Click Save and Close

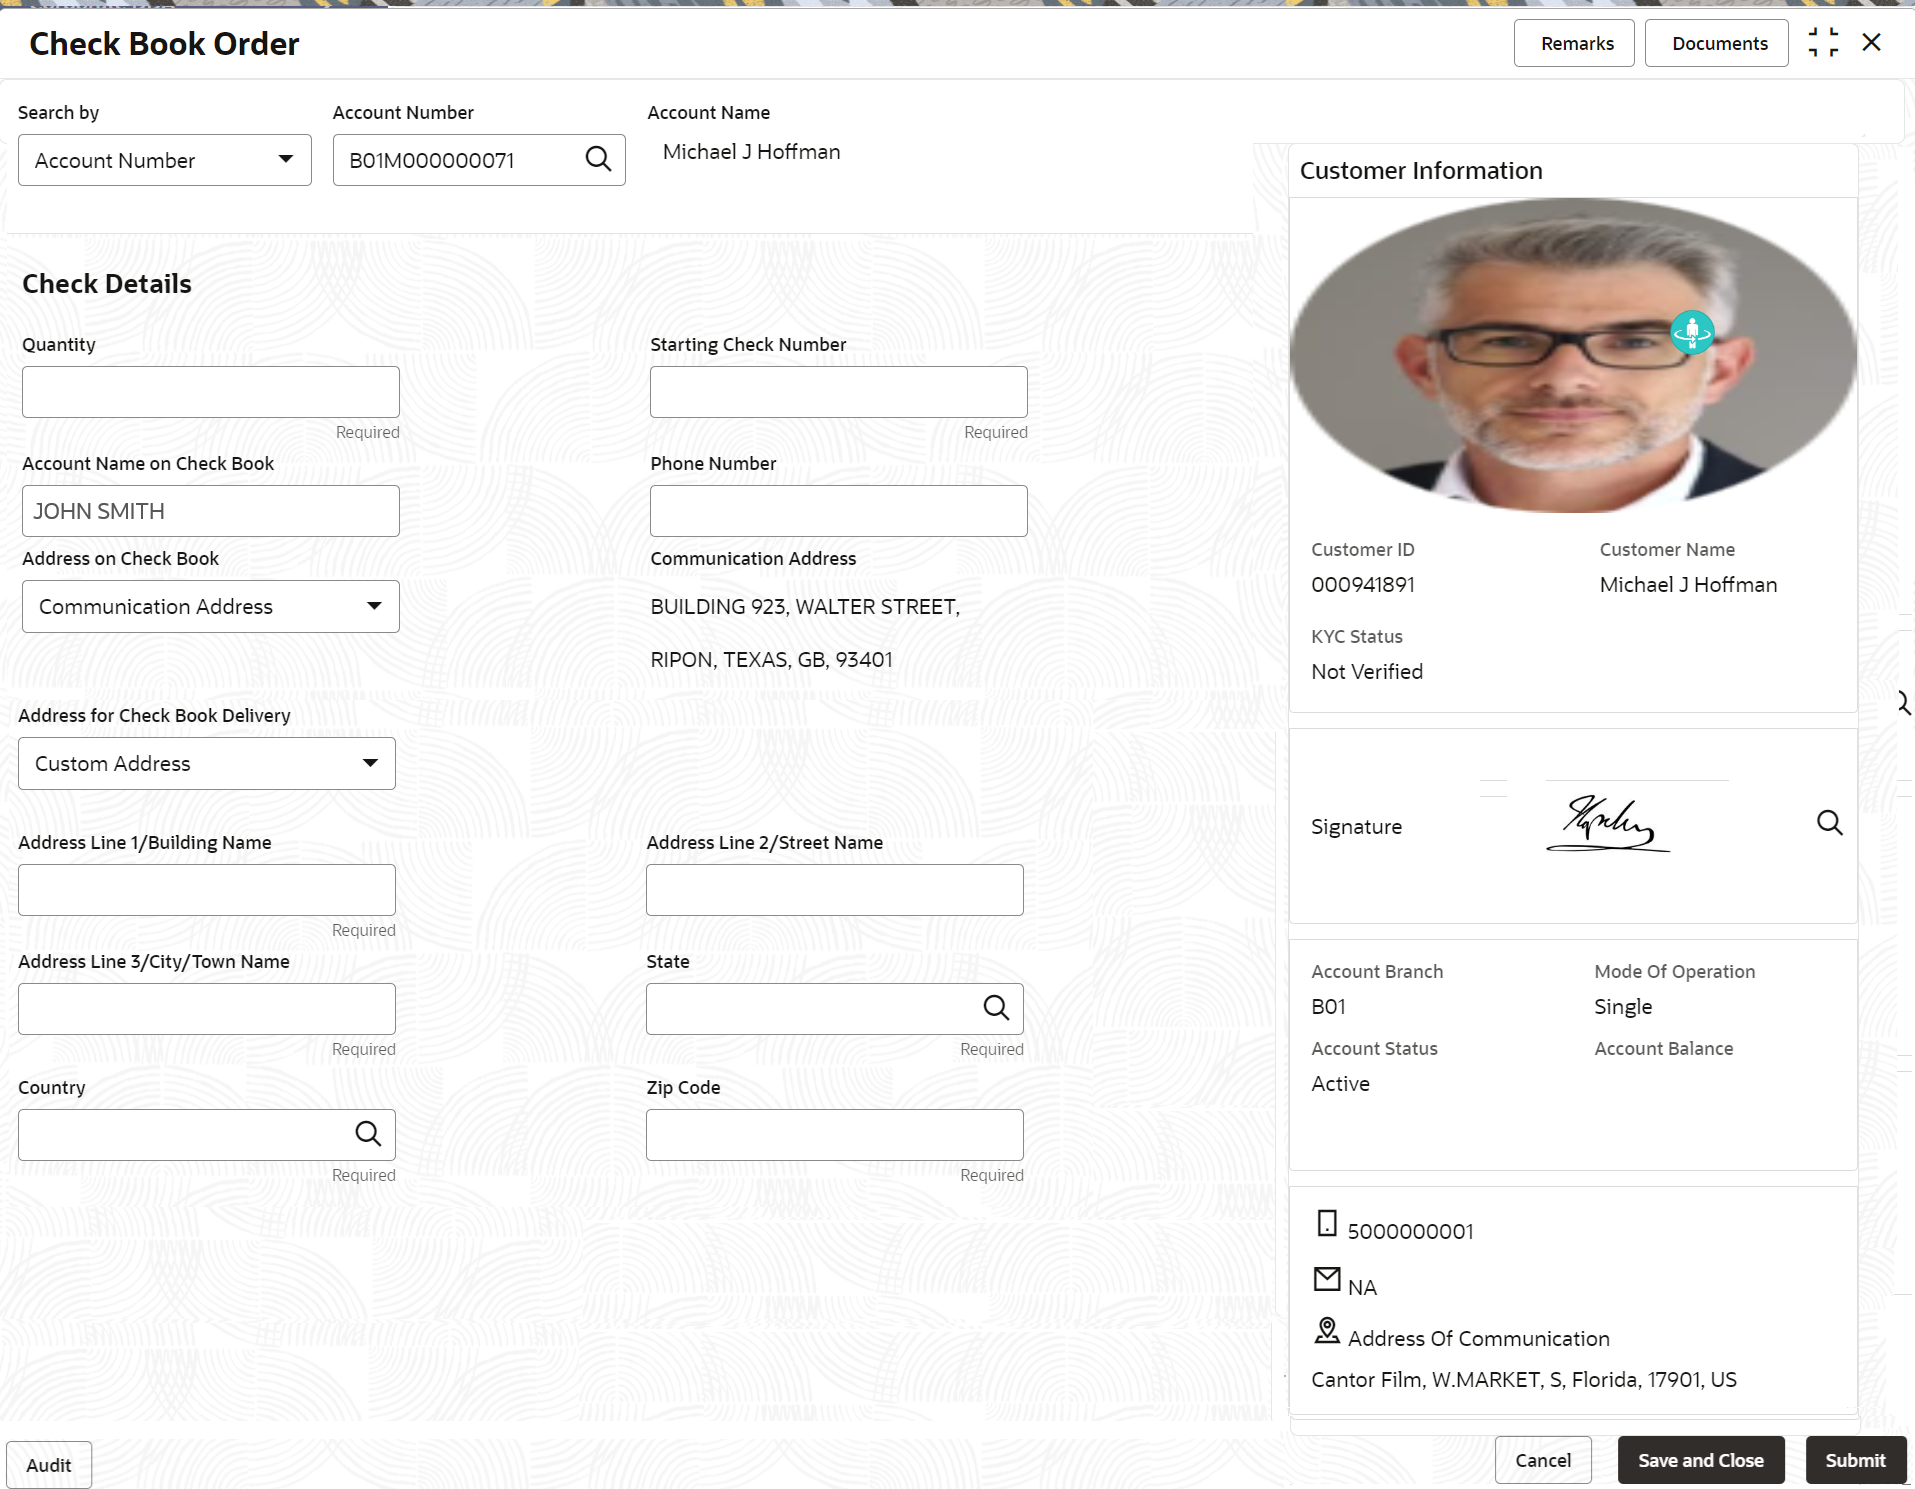1701,1460
